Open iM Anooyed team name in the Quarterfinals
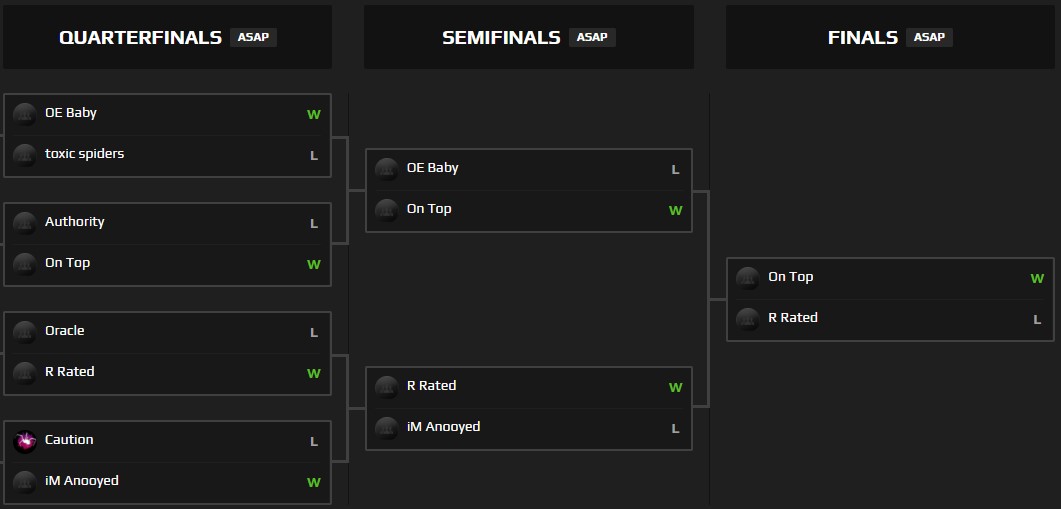This screenshot has height=509, width=1061. click(82, 481)
